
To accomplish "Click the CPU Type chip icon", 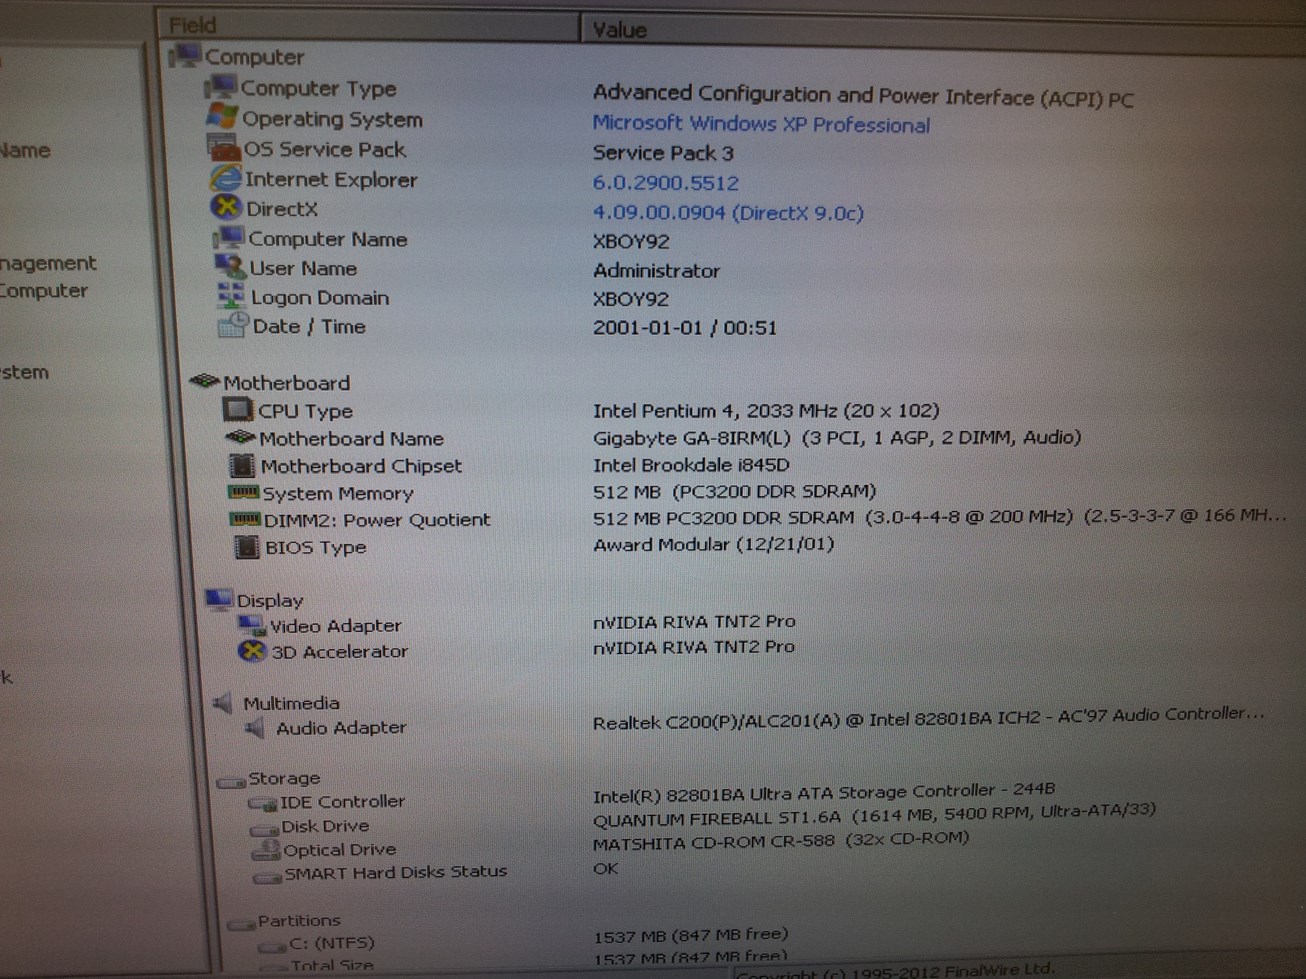I will 238,409.
